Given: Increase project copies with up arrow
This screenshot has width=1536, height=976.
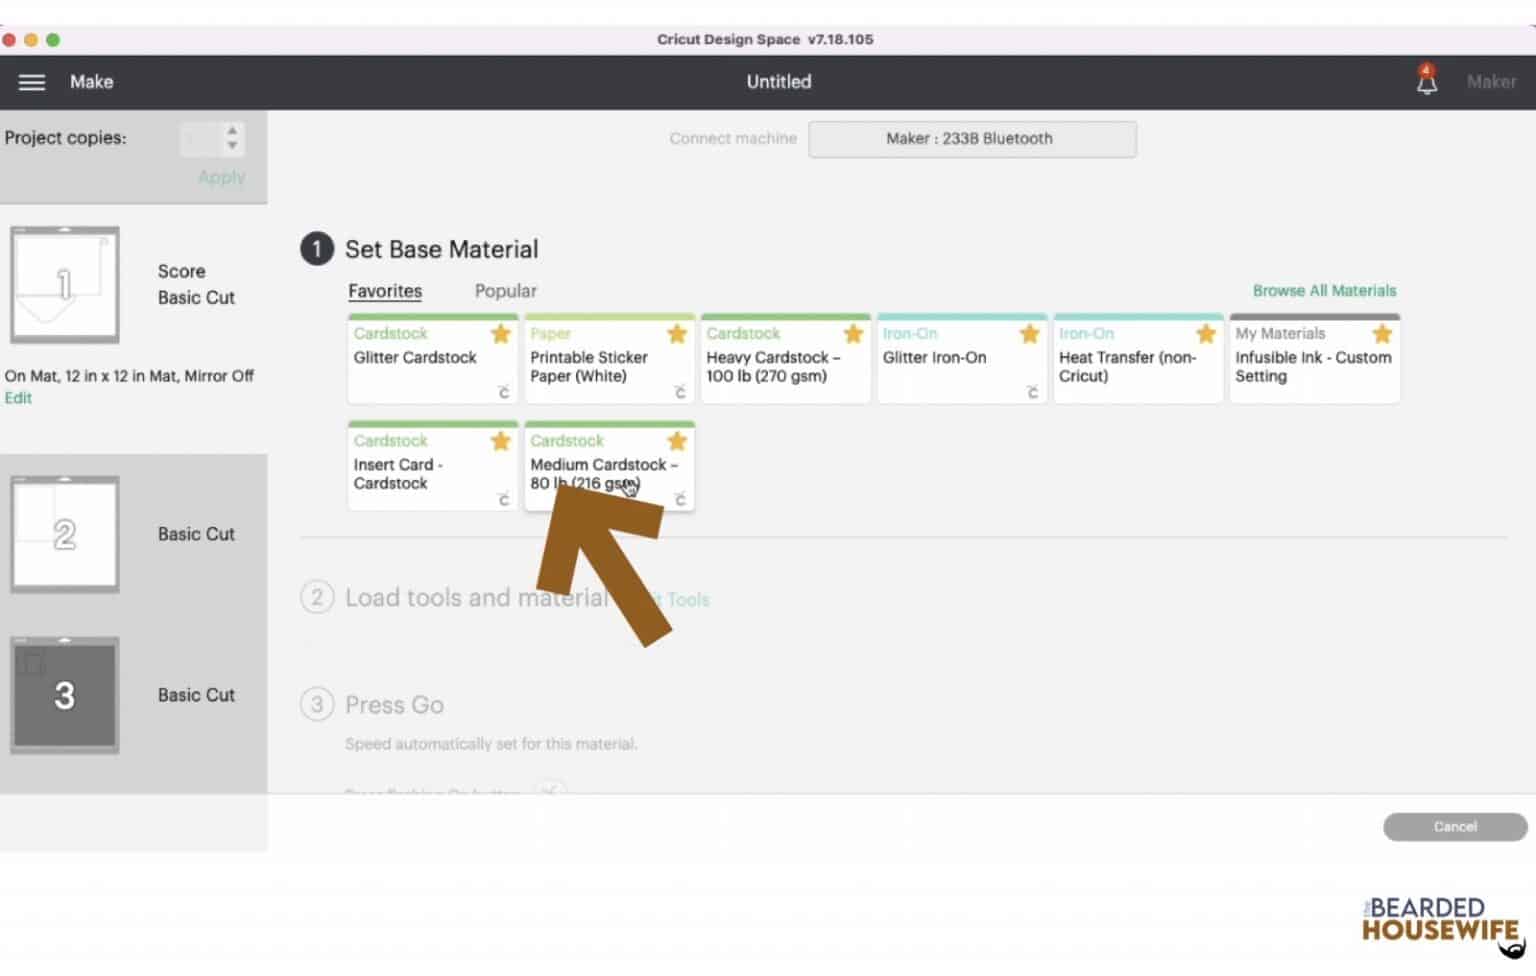Looking at the screenshot, I should point(232,130).
